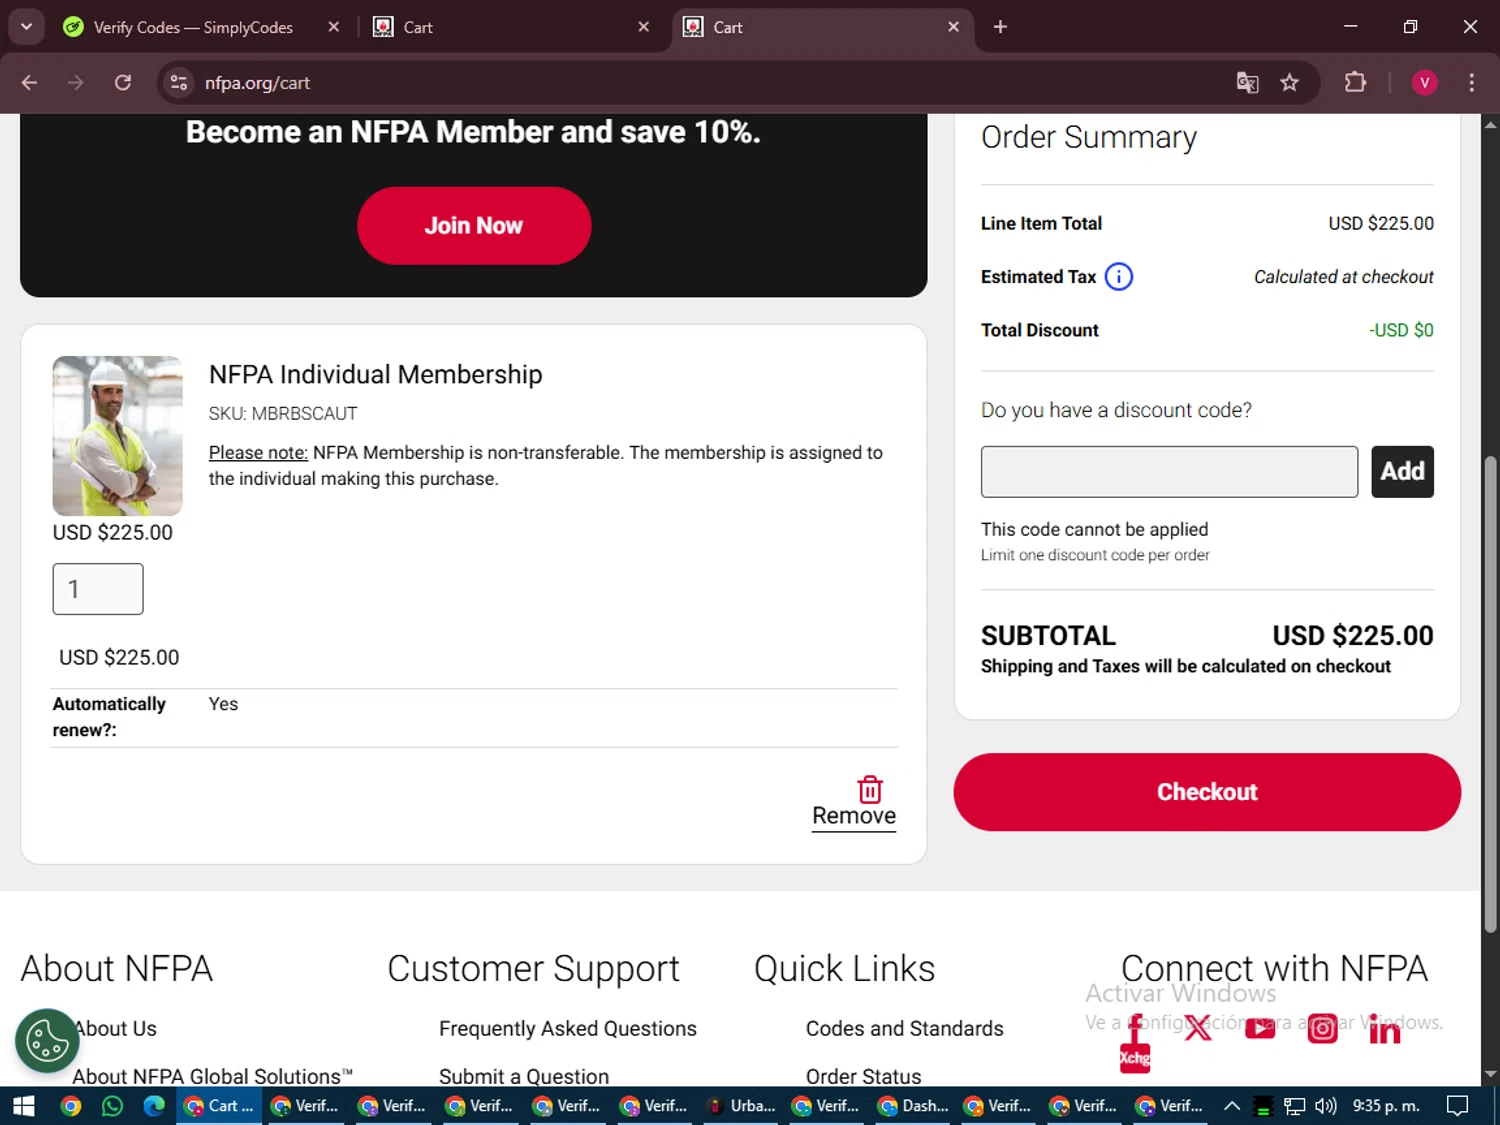Viewport: 1500px width, 1125px height.
Task: Open the Order Status link
Action: [864, 1076]
